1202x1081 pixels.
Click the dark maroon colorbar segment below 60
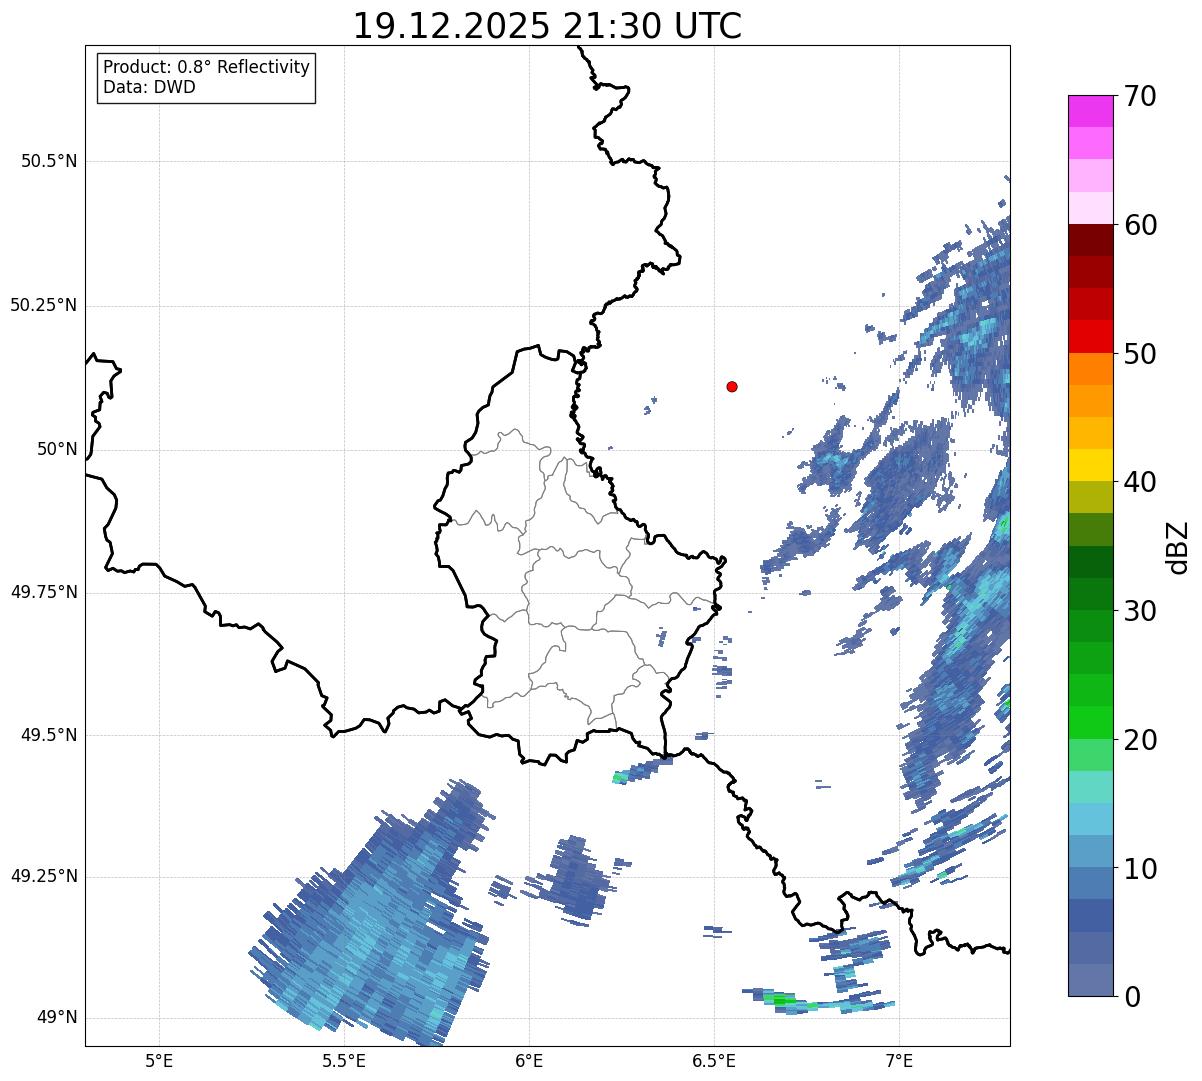pos(1090,240)
